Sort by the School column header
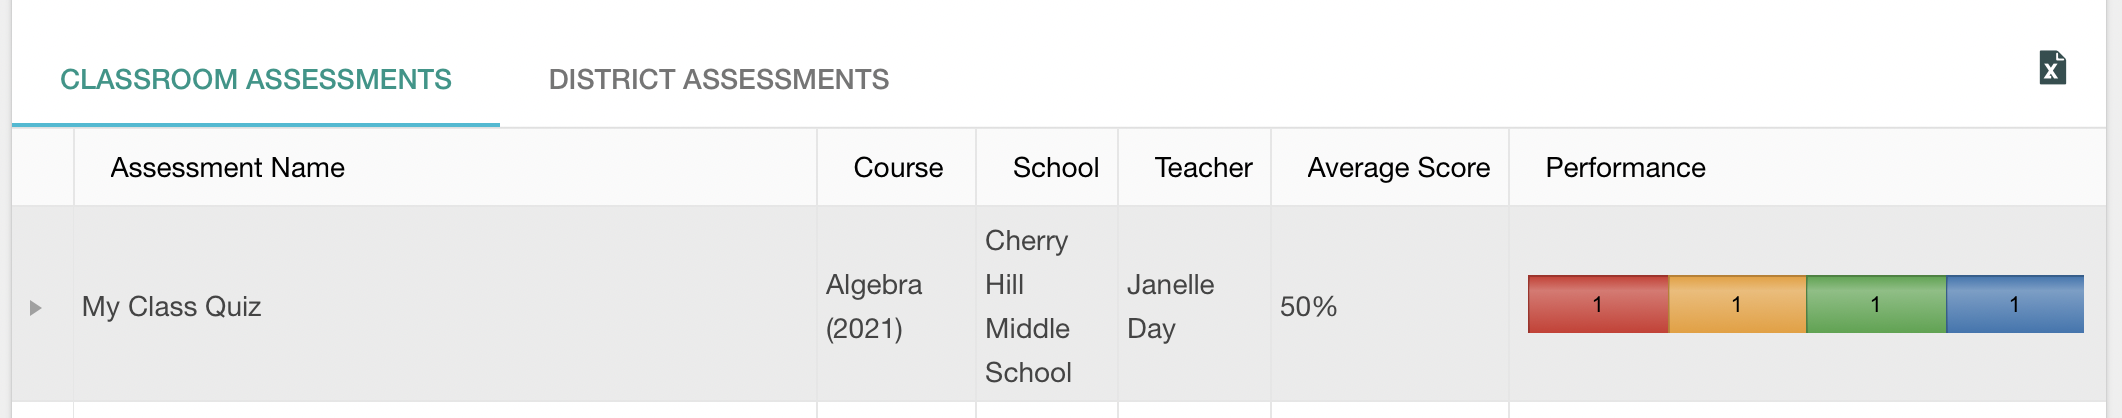 (x=1056, y=167)
